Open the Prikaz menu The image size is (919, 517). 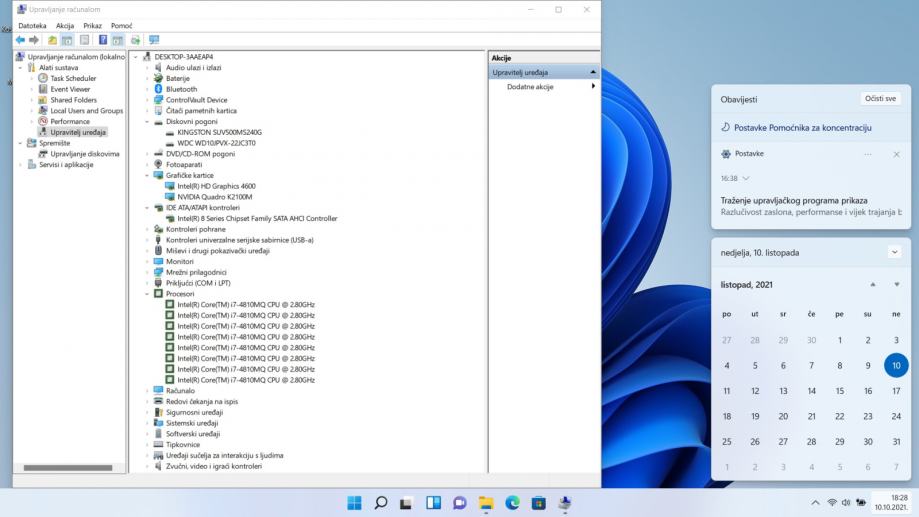(93, 25)
